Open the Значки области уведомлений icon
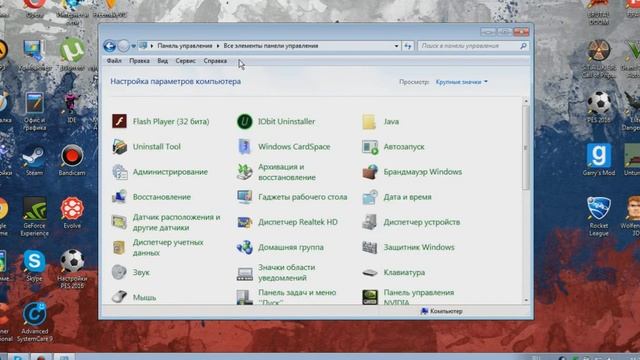This screenshot has height=360, width=640. (x=244, y=273)
